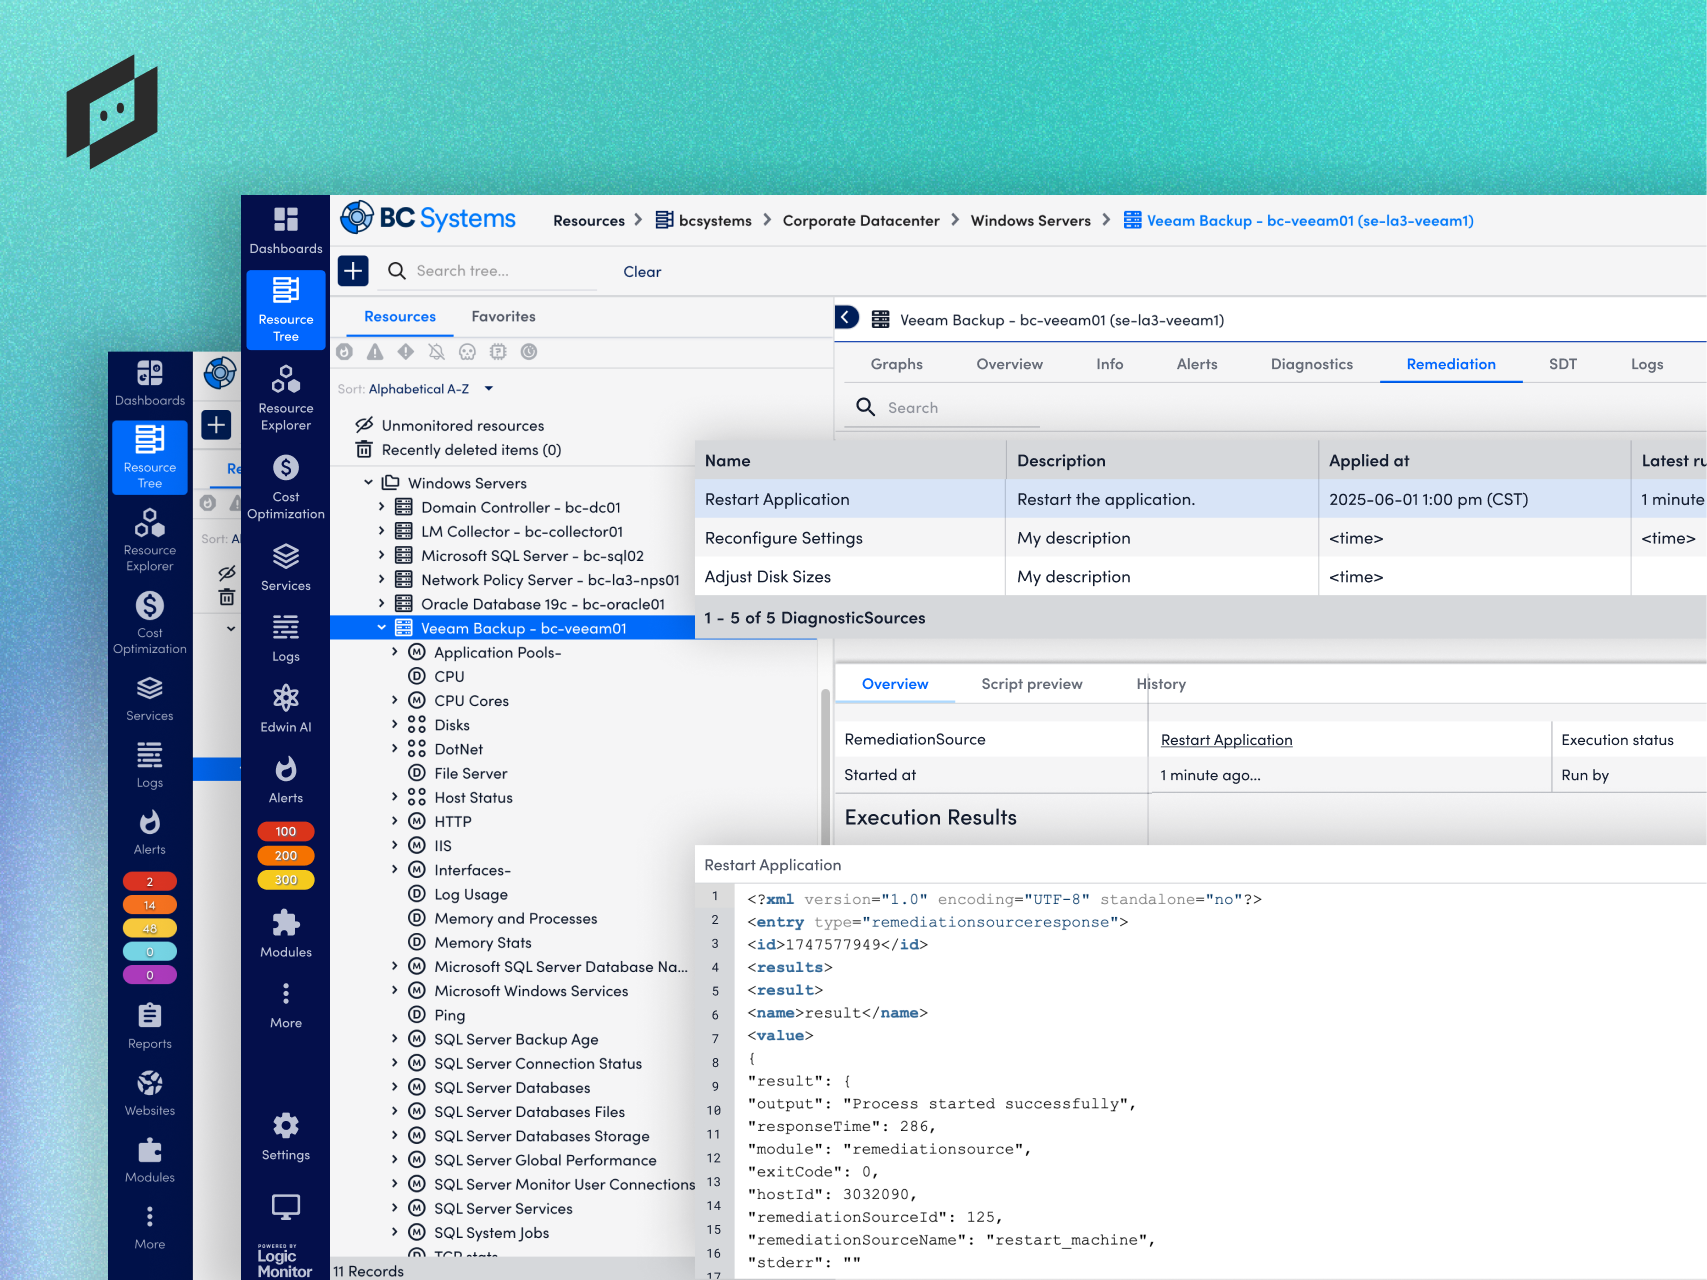The width and height of the screenshot is (1707, 1280).
Task: Collapse the Veeam Backup - bc-veeam01 node
Action: [x=382, y=627]
